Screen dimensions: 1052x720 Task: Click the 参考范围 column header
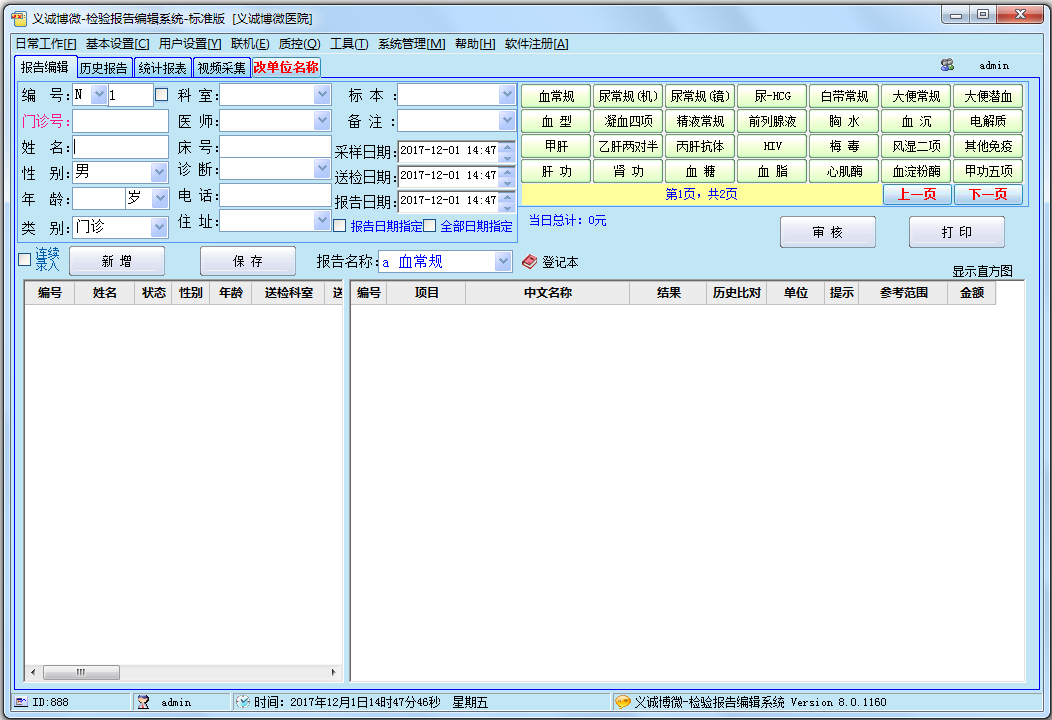(x=904, y=293)
